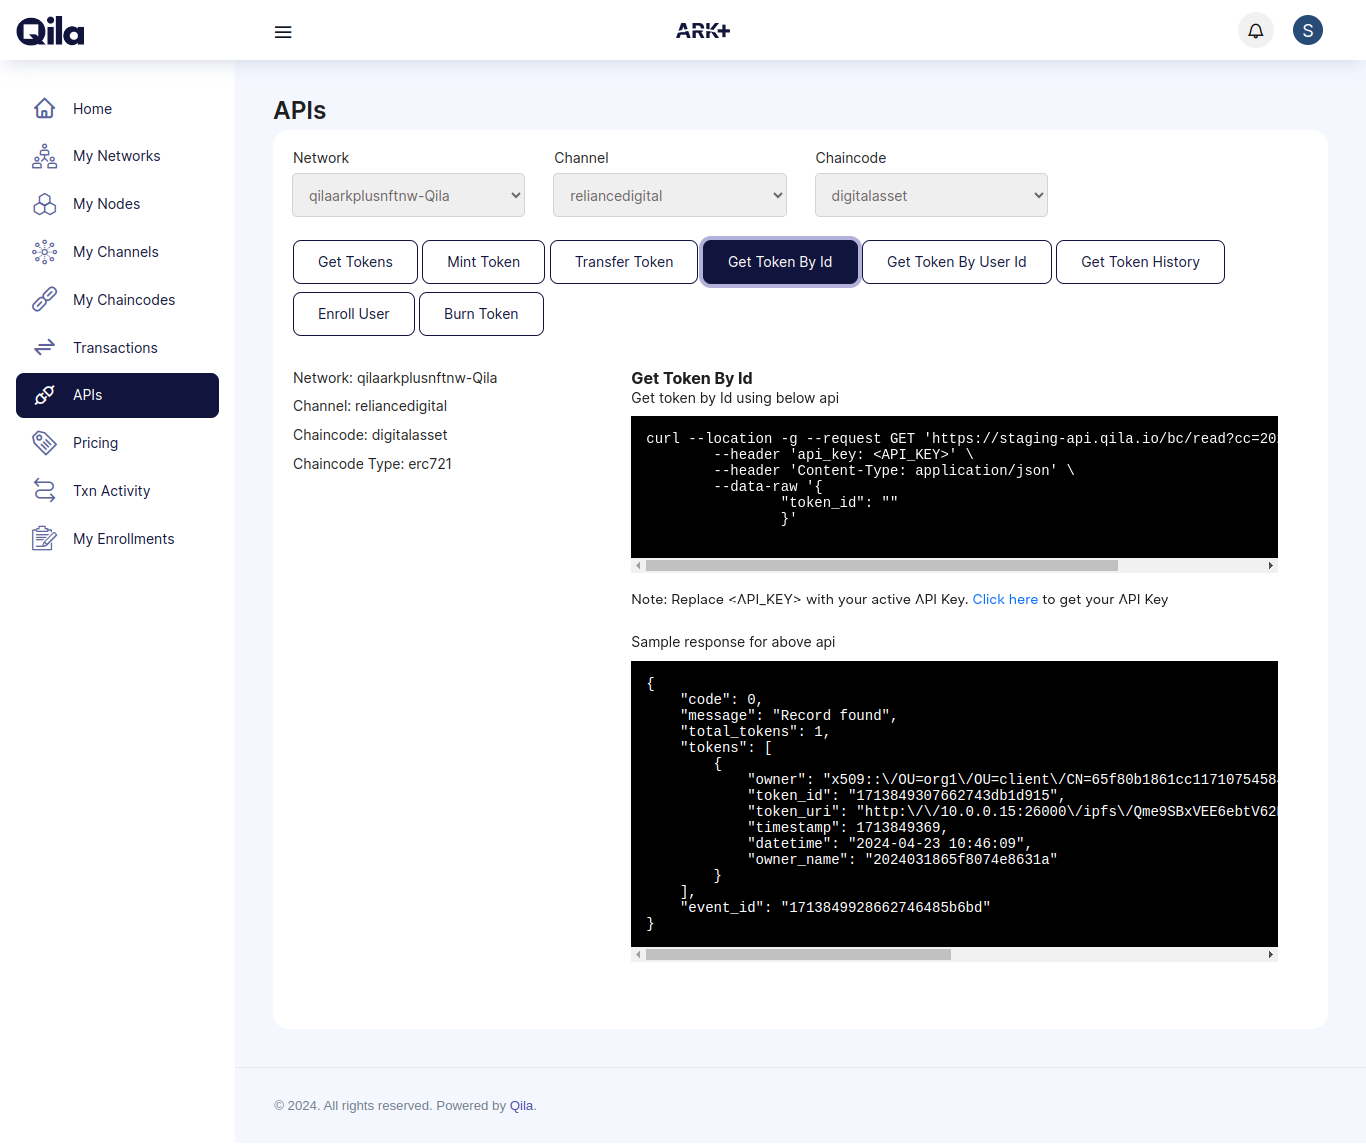Image resolution: width=1366 pixels, height=1145 pixels.
Task: Select the Get Tokens button
Action: [355, 262]
